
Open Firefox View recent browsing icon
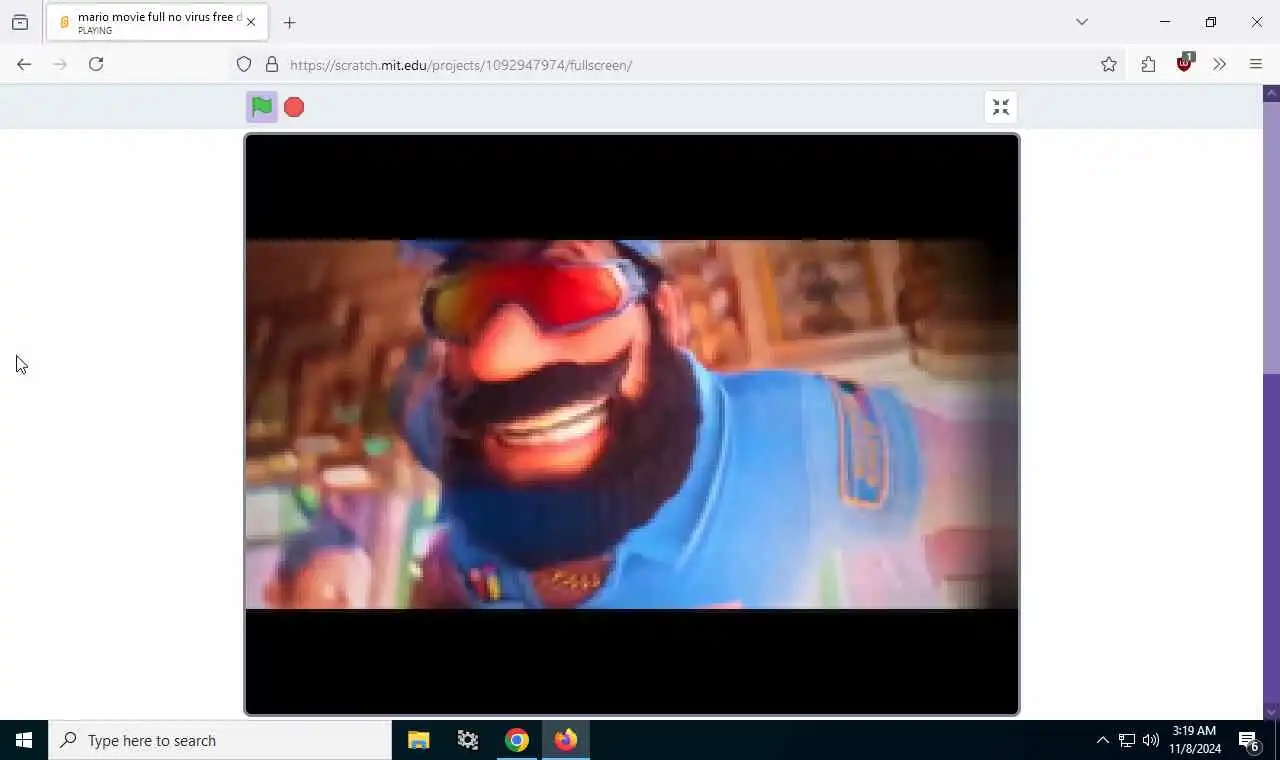pyautogui.click(x=20, y=22)
